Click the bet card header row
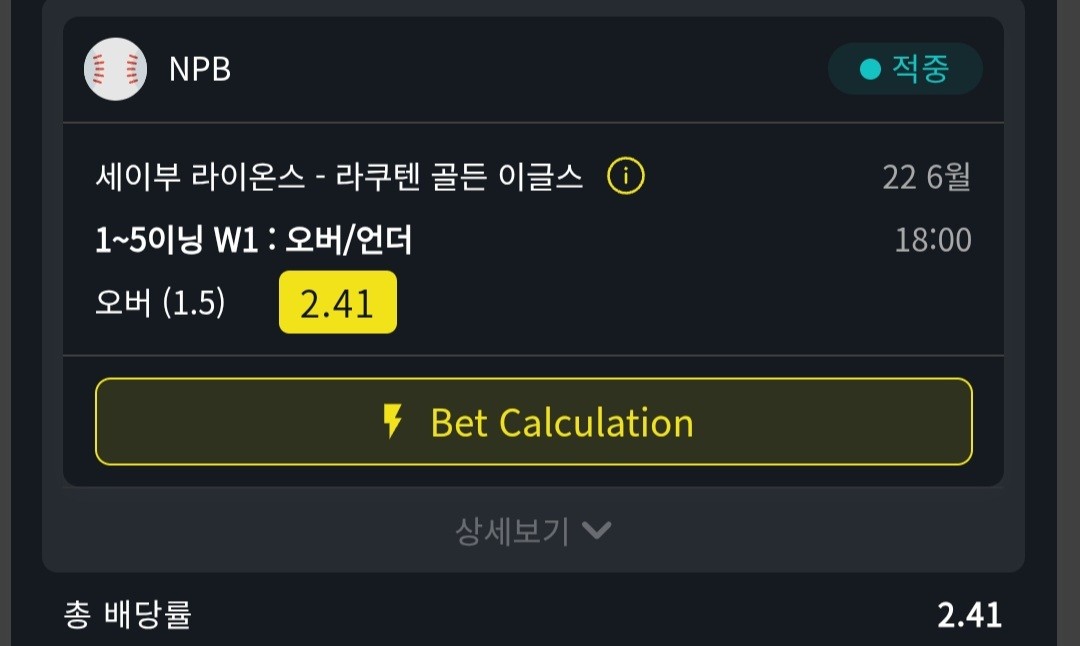The height and width of the screenshot is (646, 1080). tap(533, 70)
